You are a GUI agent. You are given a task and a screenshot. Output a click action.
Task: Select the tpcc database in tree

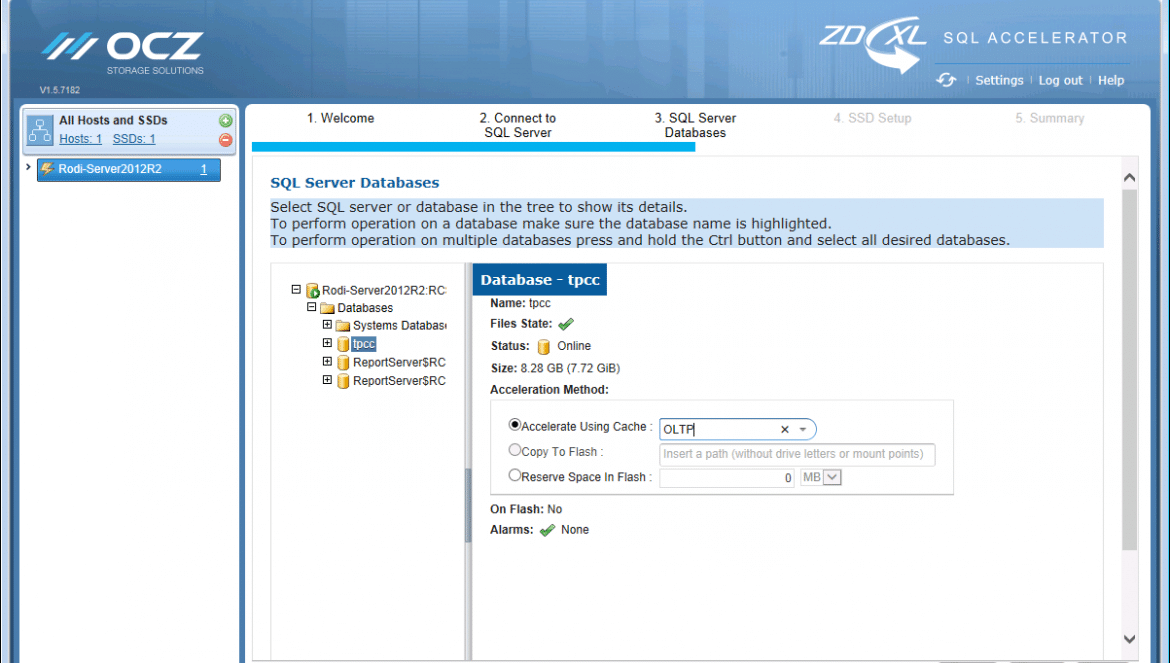point(363,344)
